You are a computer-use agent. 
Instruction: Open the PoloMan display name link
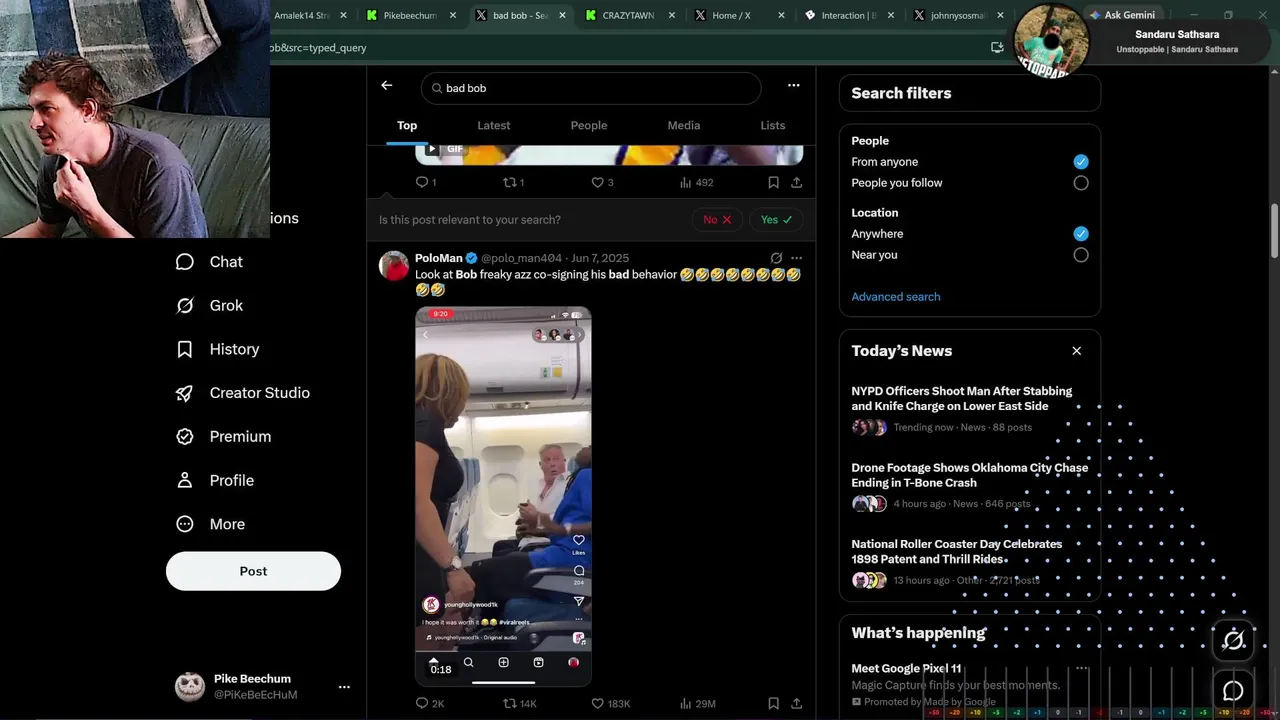coord(438,258)
